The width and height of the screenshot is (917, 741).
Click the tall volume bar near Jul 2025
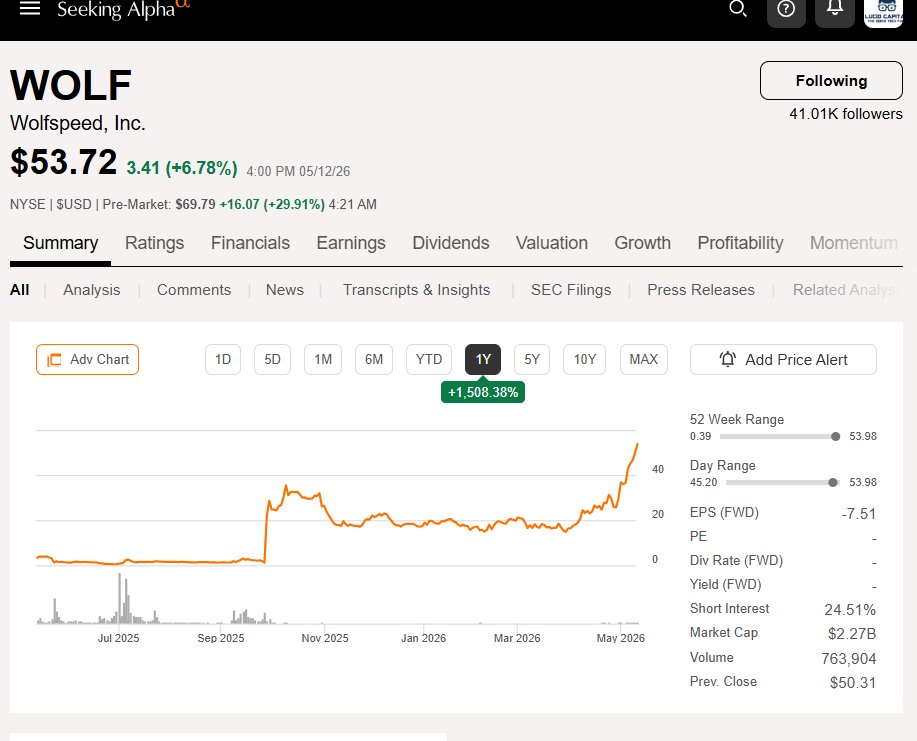coord(120,598)
